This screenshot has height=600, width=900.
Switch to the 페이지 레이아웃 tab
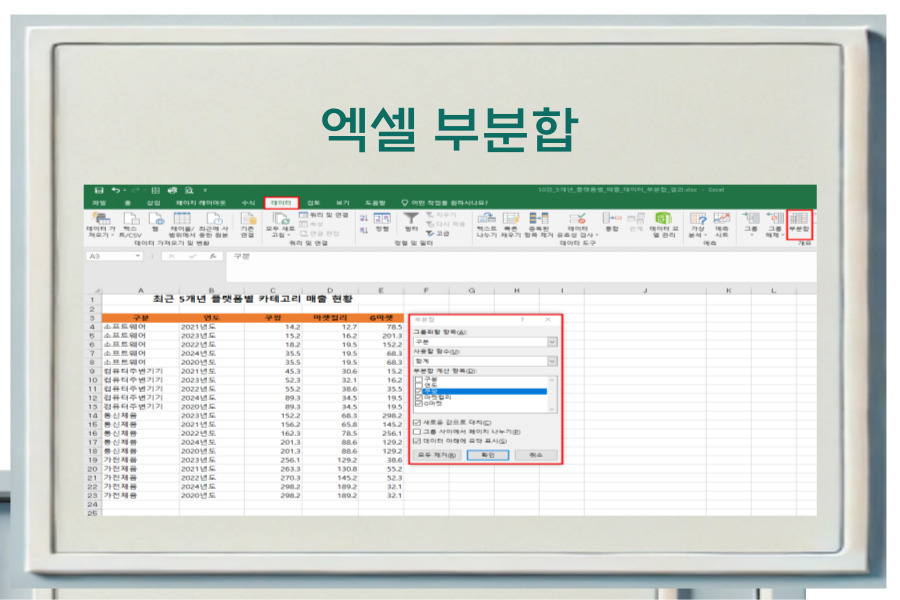[x=201, y=203]
